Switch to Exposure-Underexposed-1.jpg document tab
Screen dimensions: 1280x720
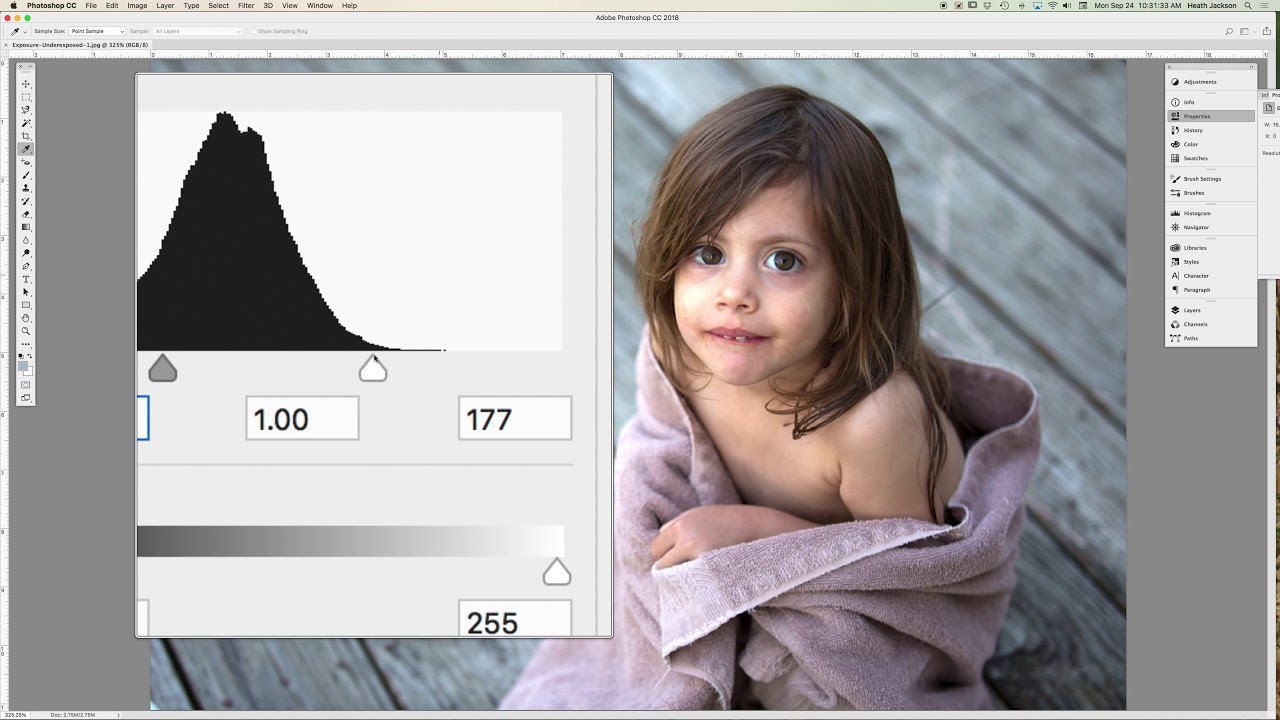(x=80, y=45)
